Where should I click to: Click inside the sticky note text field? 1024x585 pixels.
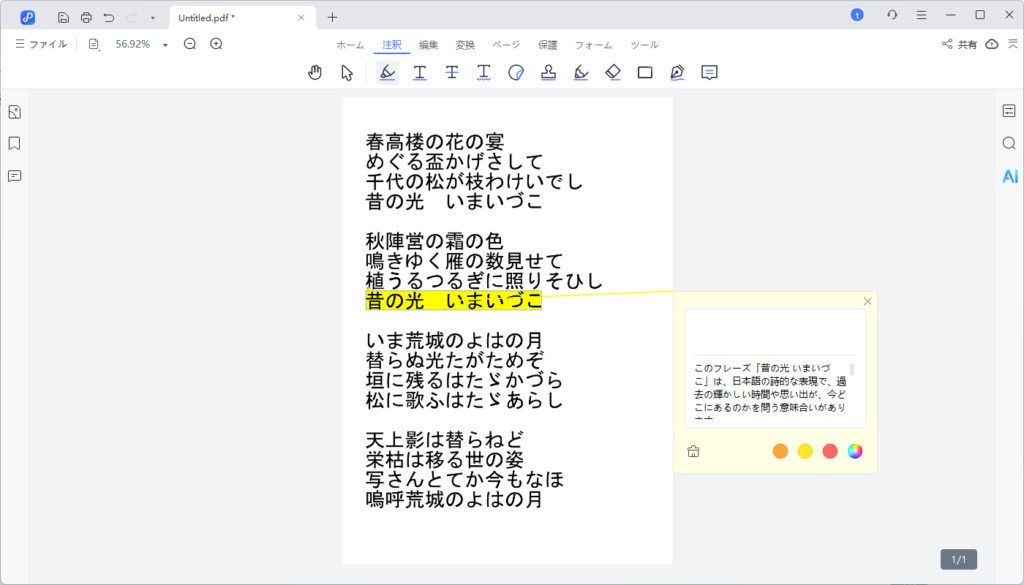point(774,334)
